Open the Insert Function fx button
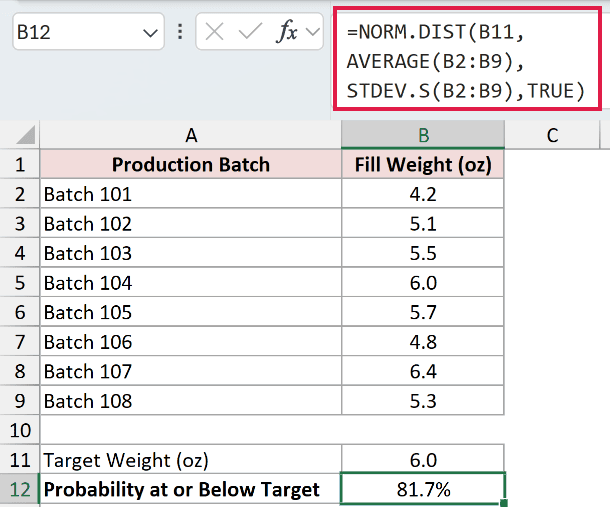Viewport: 610px width, 507px height. (287, 31)
